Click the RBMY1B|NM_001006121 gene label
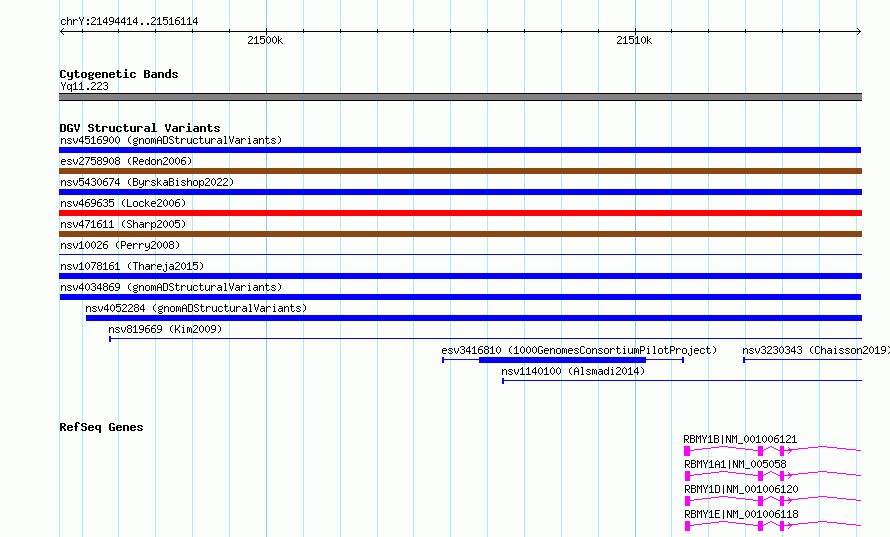890x537 pixels. coord(740,439)
